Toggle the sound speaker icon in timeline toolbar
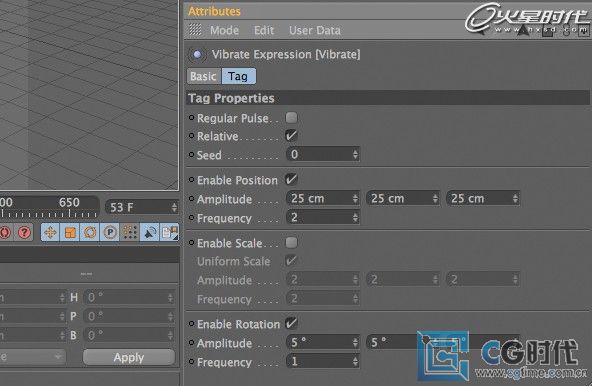The height and width of the screenshot is (386, 592). [150, 232]
